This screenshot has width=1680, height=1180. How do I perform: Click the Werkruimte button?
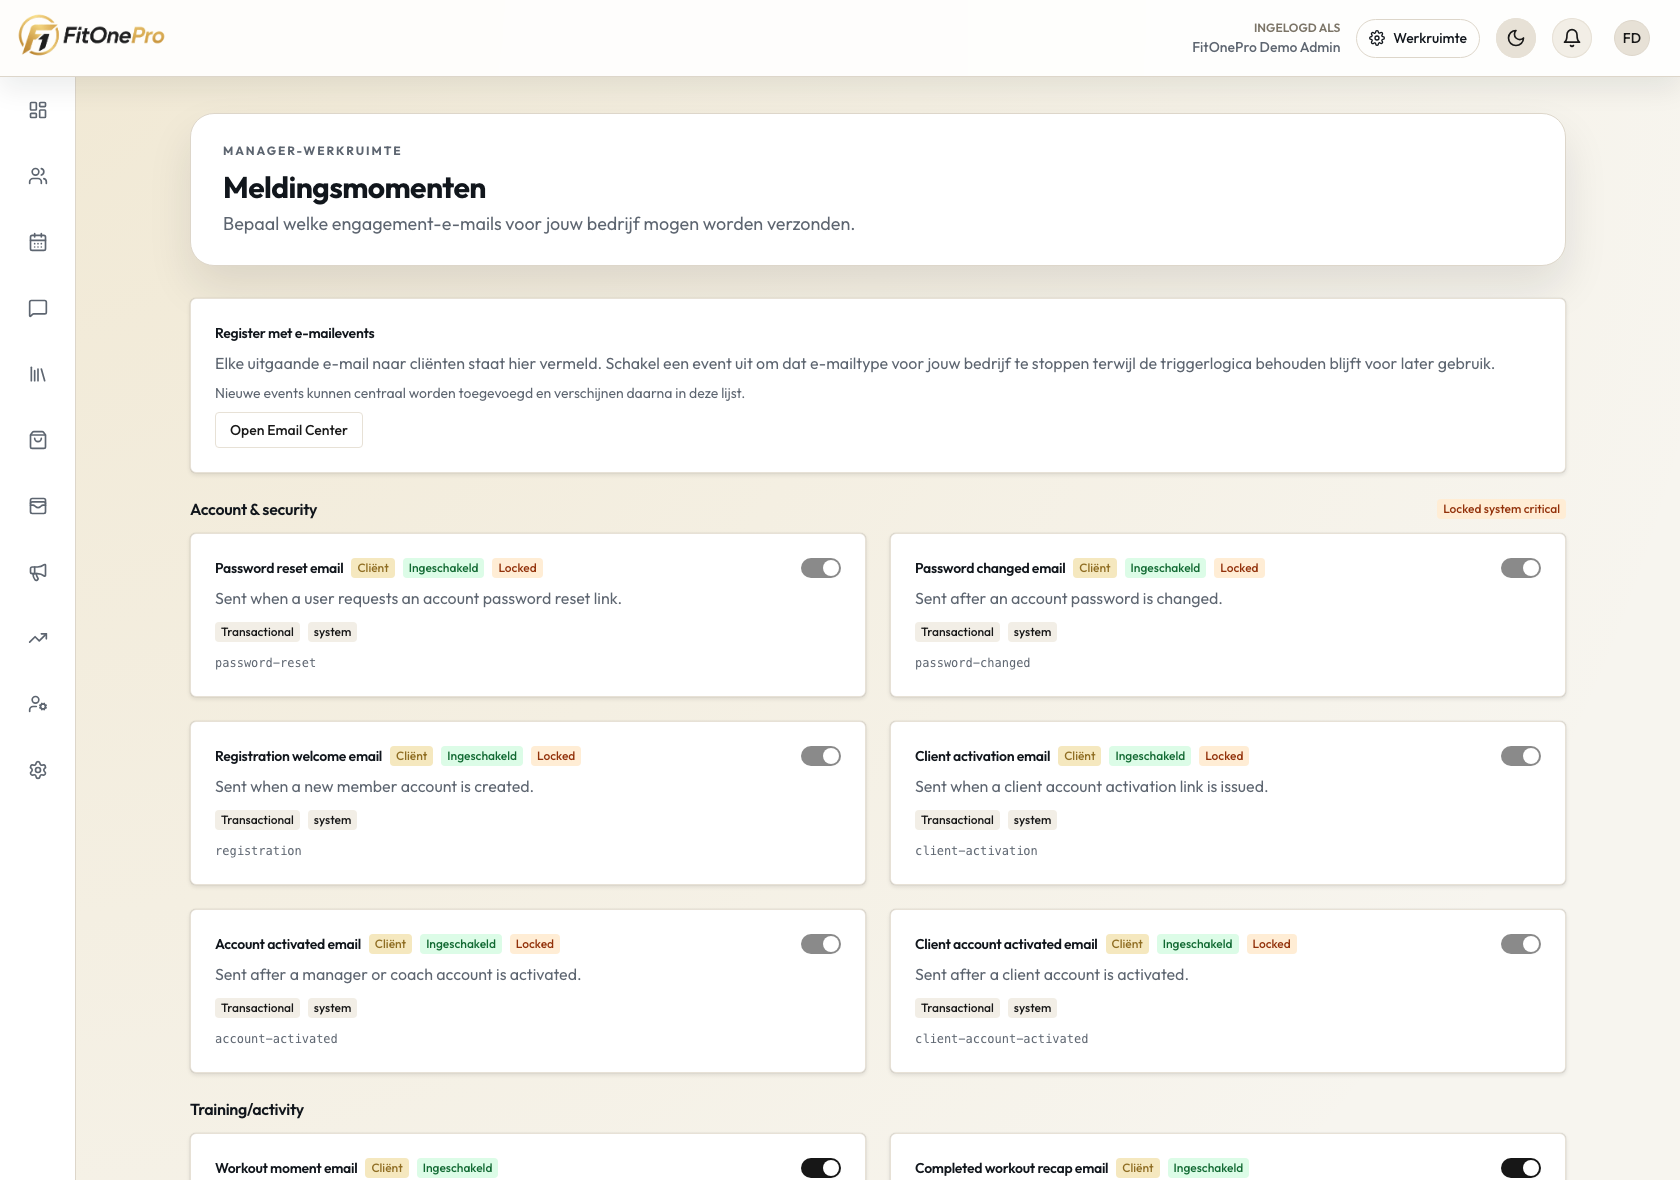1418,38
